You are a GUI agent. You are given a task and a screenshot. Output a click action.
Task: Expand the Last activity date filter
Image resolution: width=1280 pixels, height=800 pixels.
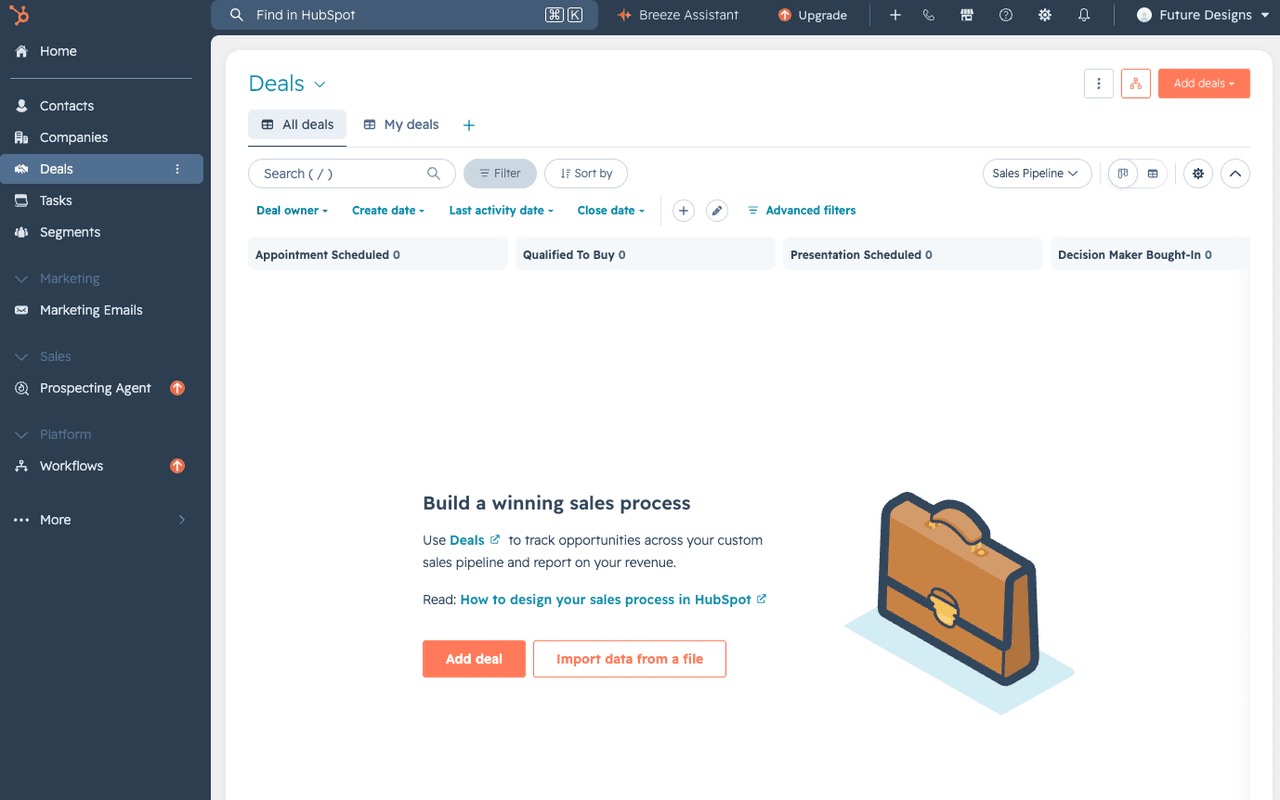(501, 211)
